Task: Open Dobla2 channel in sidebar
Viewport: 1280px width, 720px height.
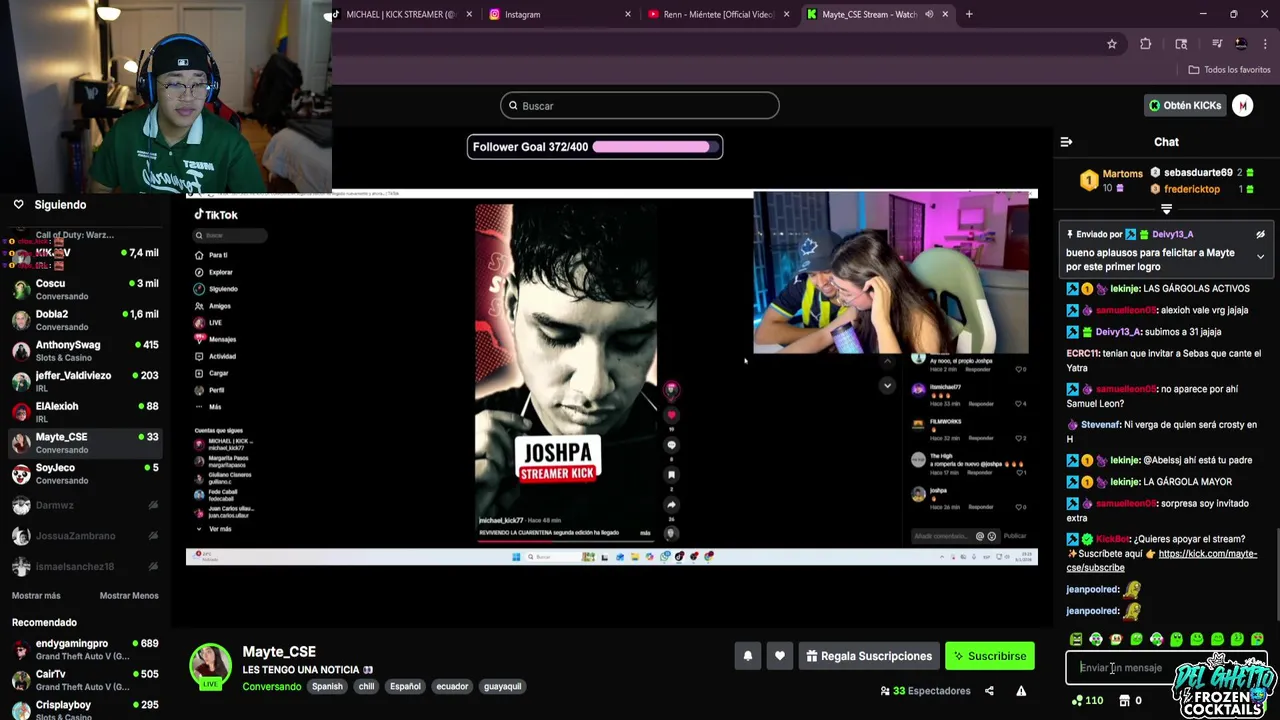Action: pyautogui.click(x=85, y=320)
